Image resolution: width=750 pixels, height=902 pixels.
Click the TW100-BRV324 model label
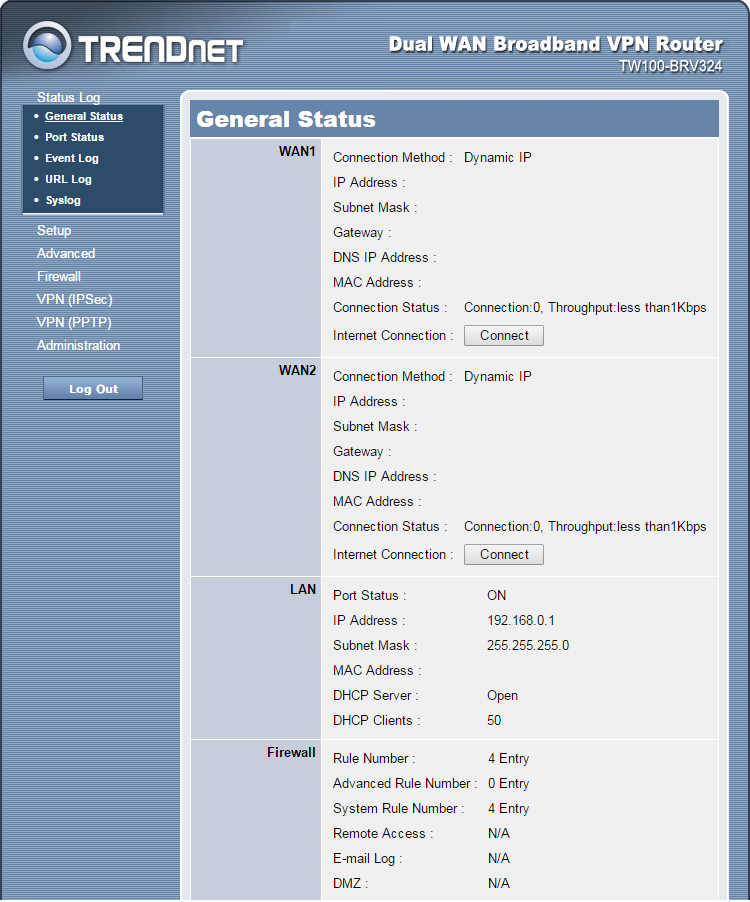670,66
